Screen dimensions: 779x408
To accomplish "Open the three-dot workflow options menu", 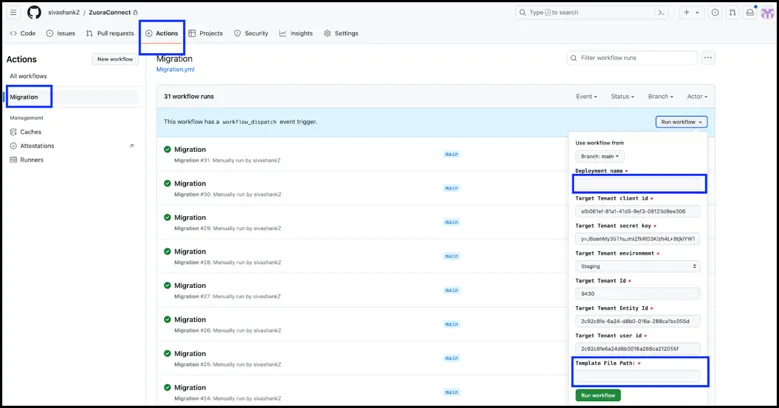I will click(708, 58).
